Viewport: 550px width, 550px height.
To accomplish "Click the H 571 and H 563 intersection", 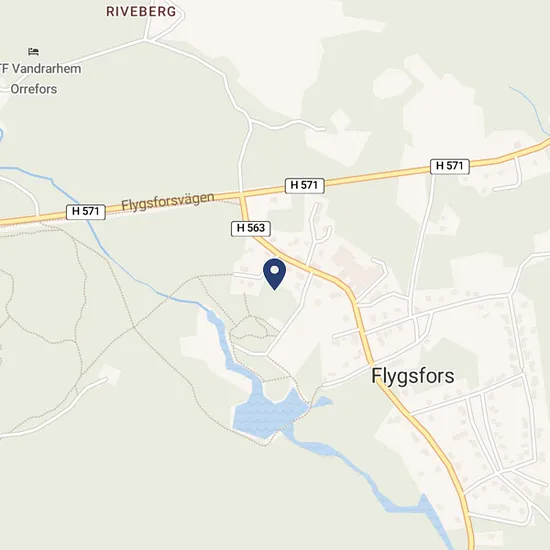I will 242,194.
